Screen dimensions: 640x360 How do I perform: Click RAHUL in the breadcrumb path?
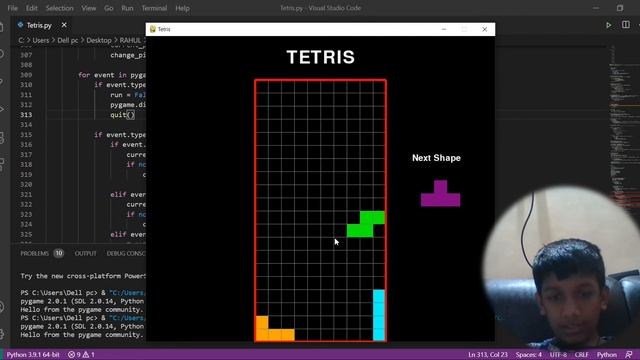pyautogui.click(x=130, y=40)
